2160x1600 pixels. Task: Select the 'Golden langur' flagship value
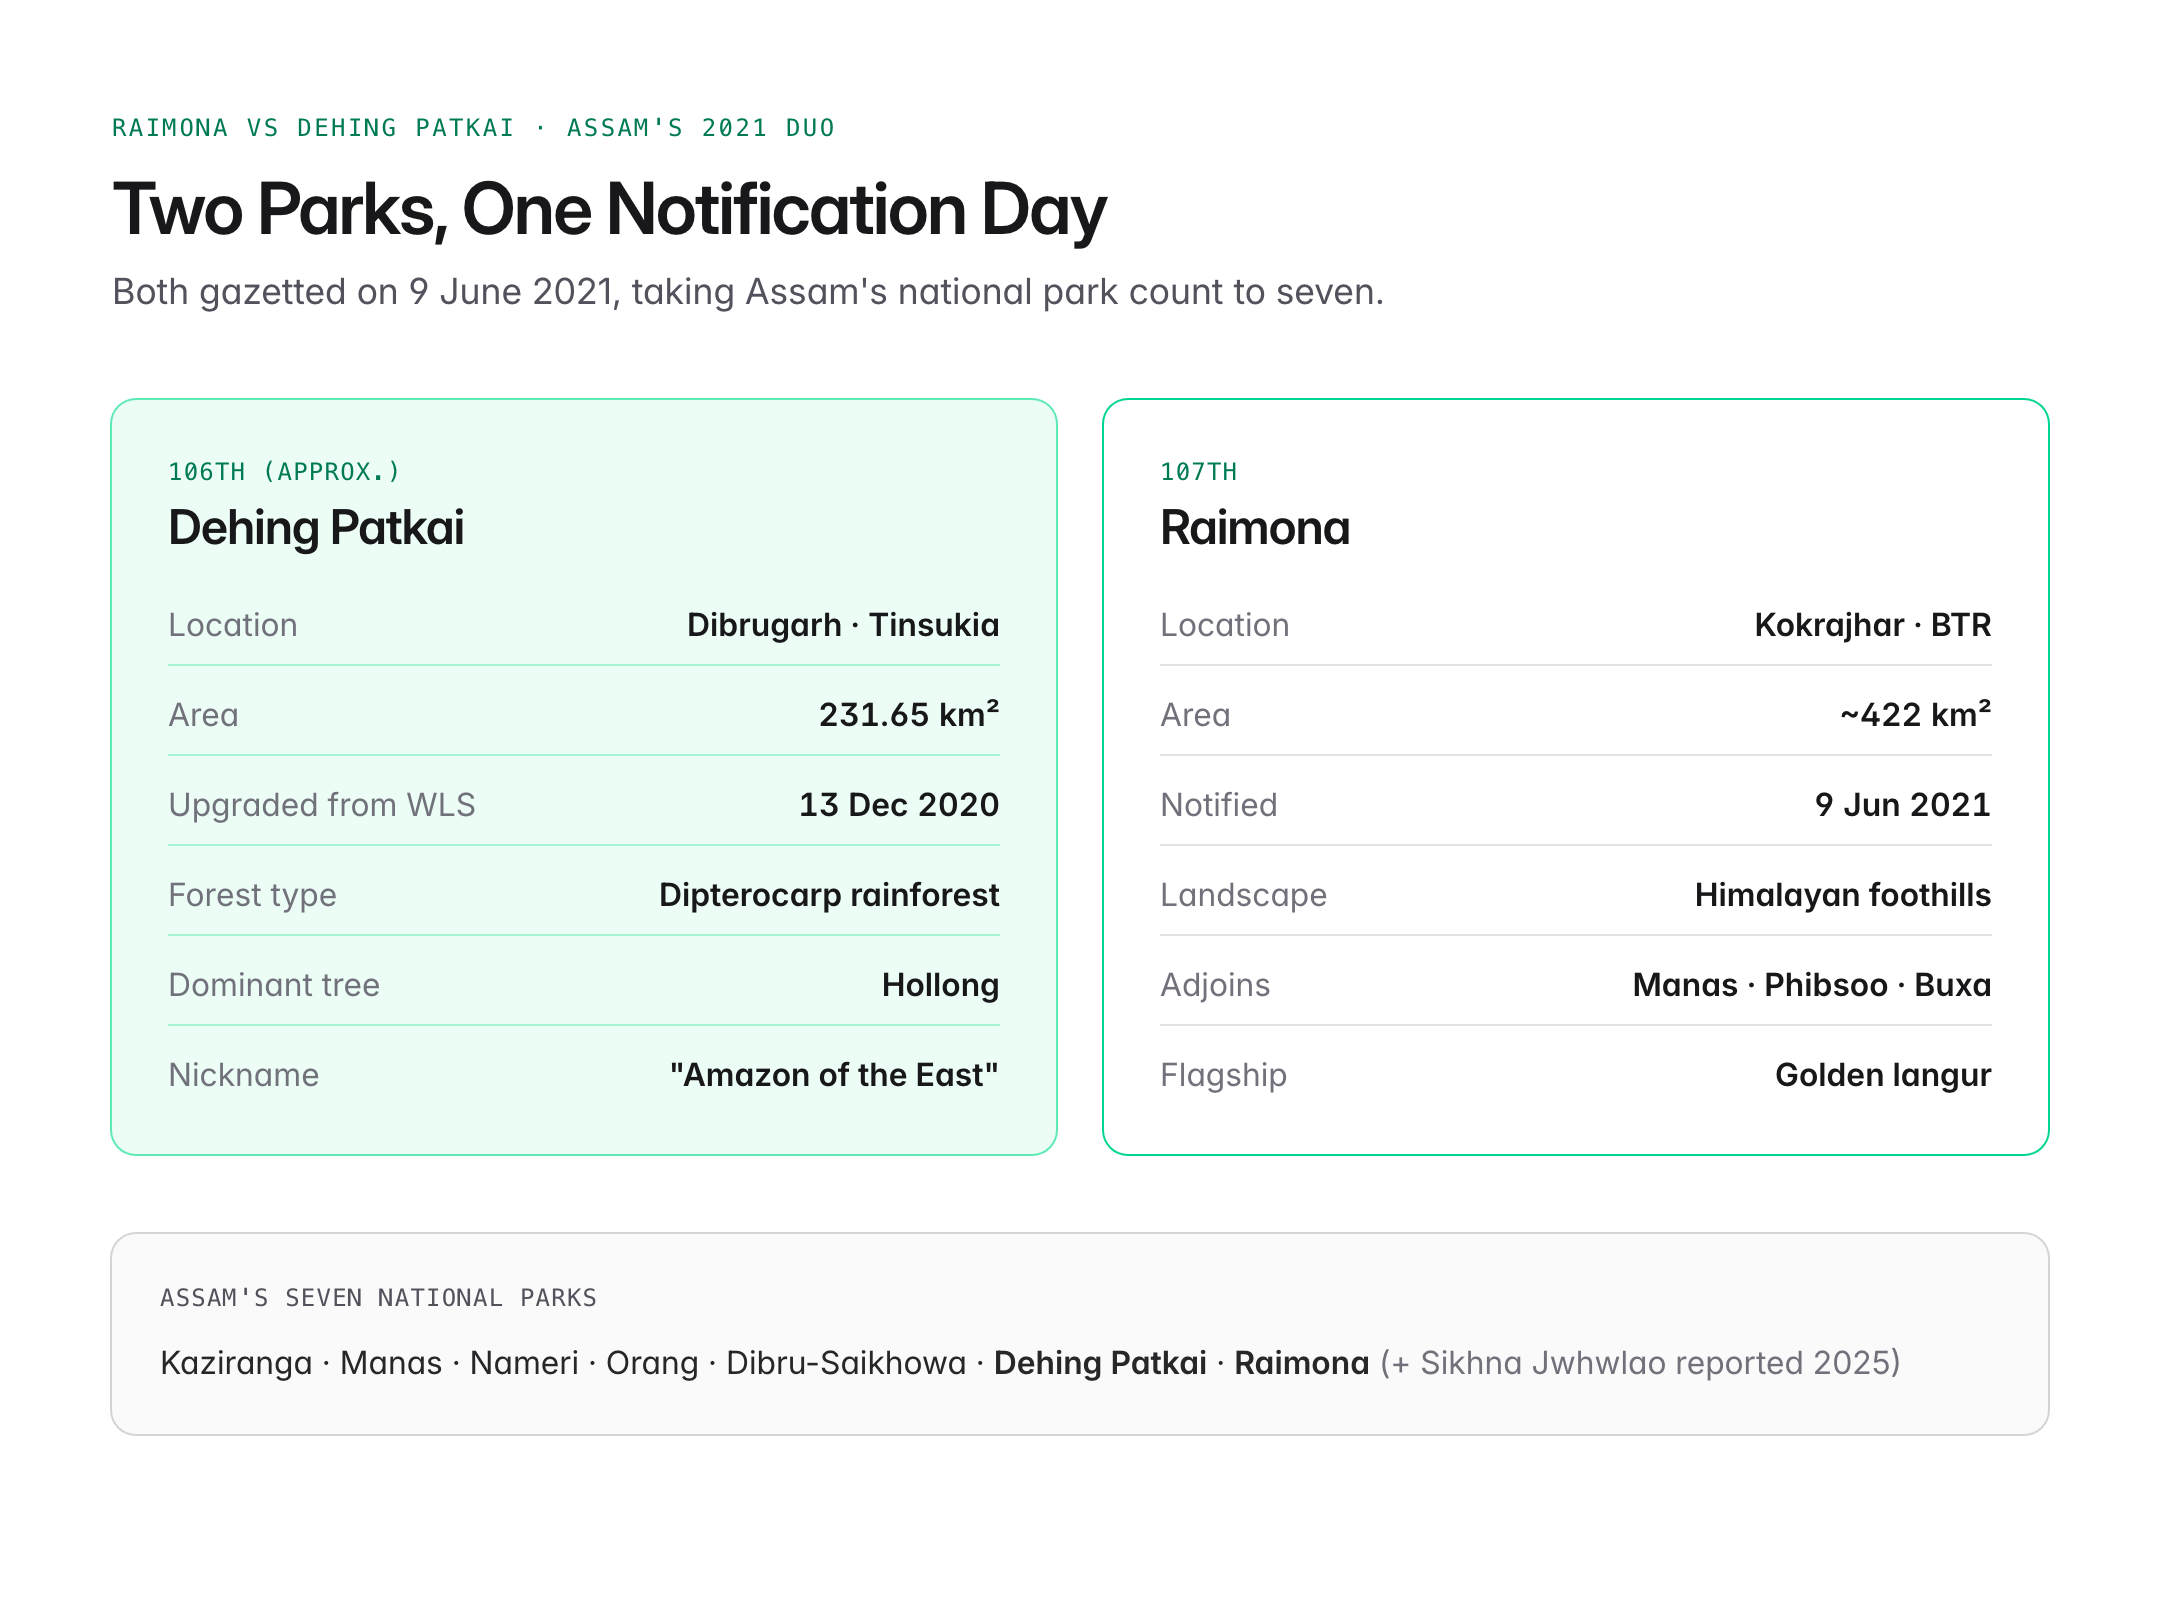coord(1883,1075)
